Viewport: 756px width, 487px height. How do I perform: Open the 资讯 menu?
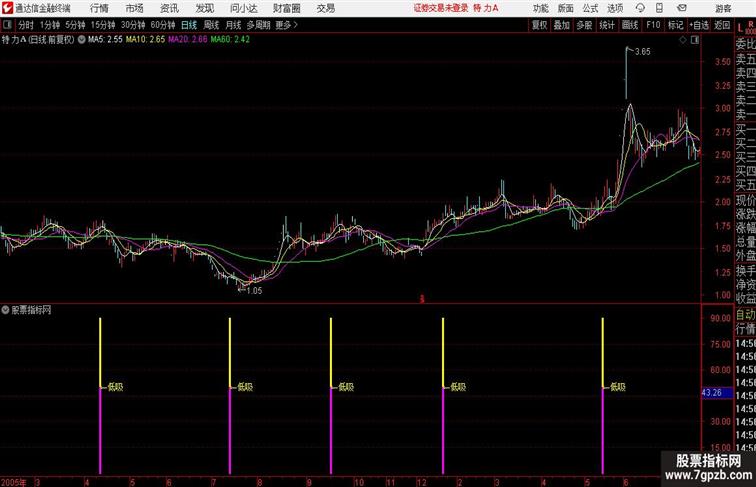(x=169, y=8)
